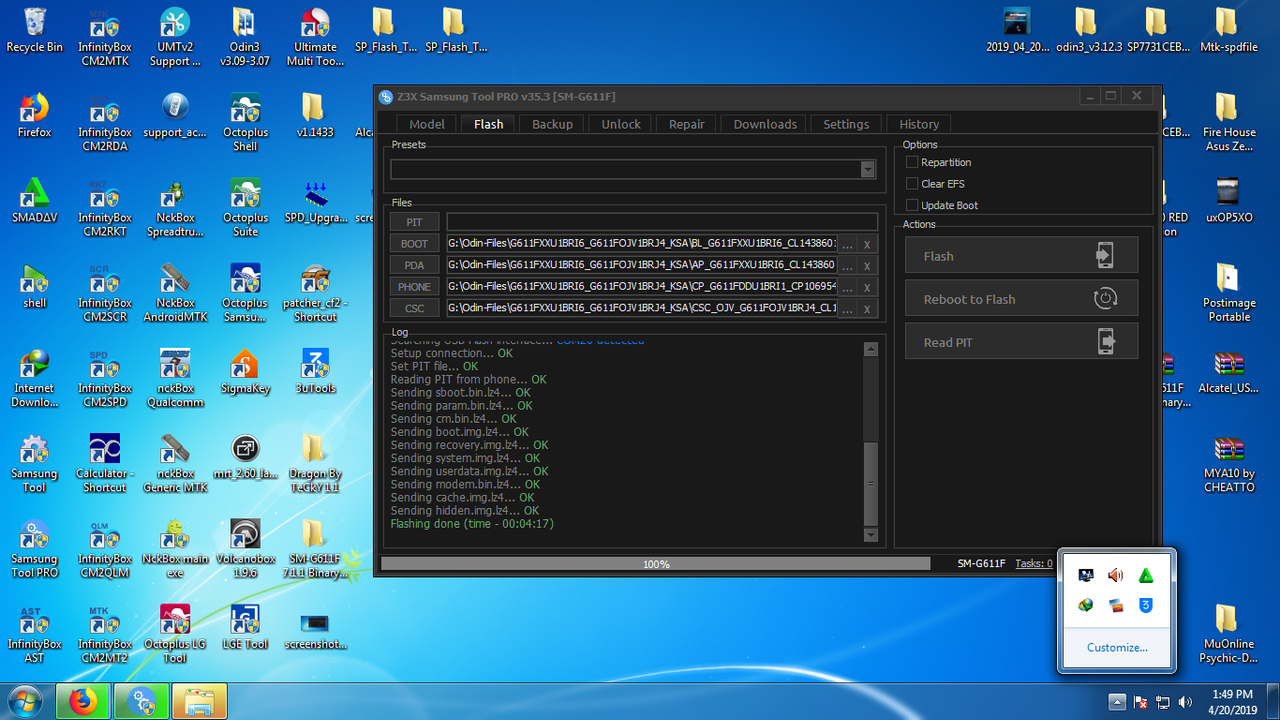Open the Backup tab
This screenshot has width=1280, height=720.
pos(552,124)
